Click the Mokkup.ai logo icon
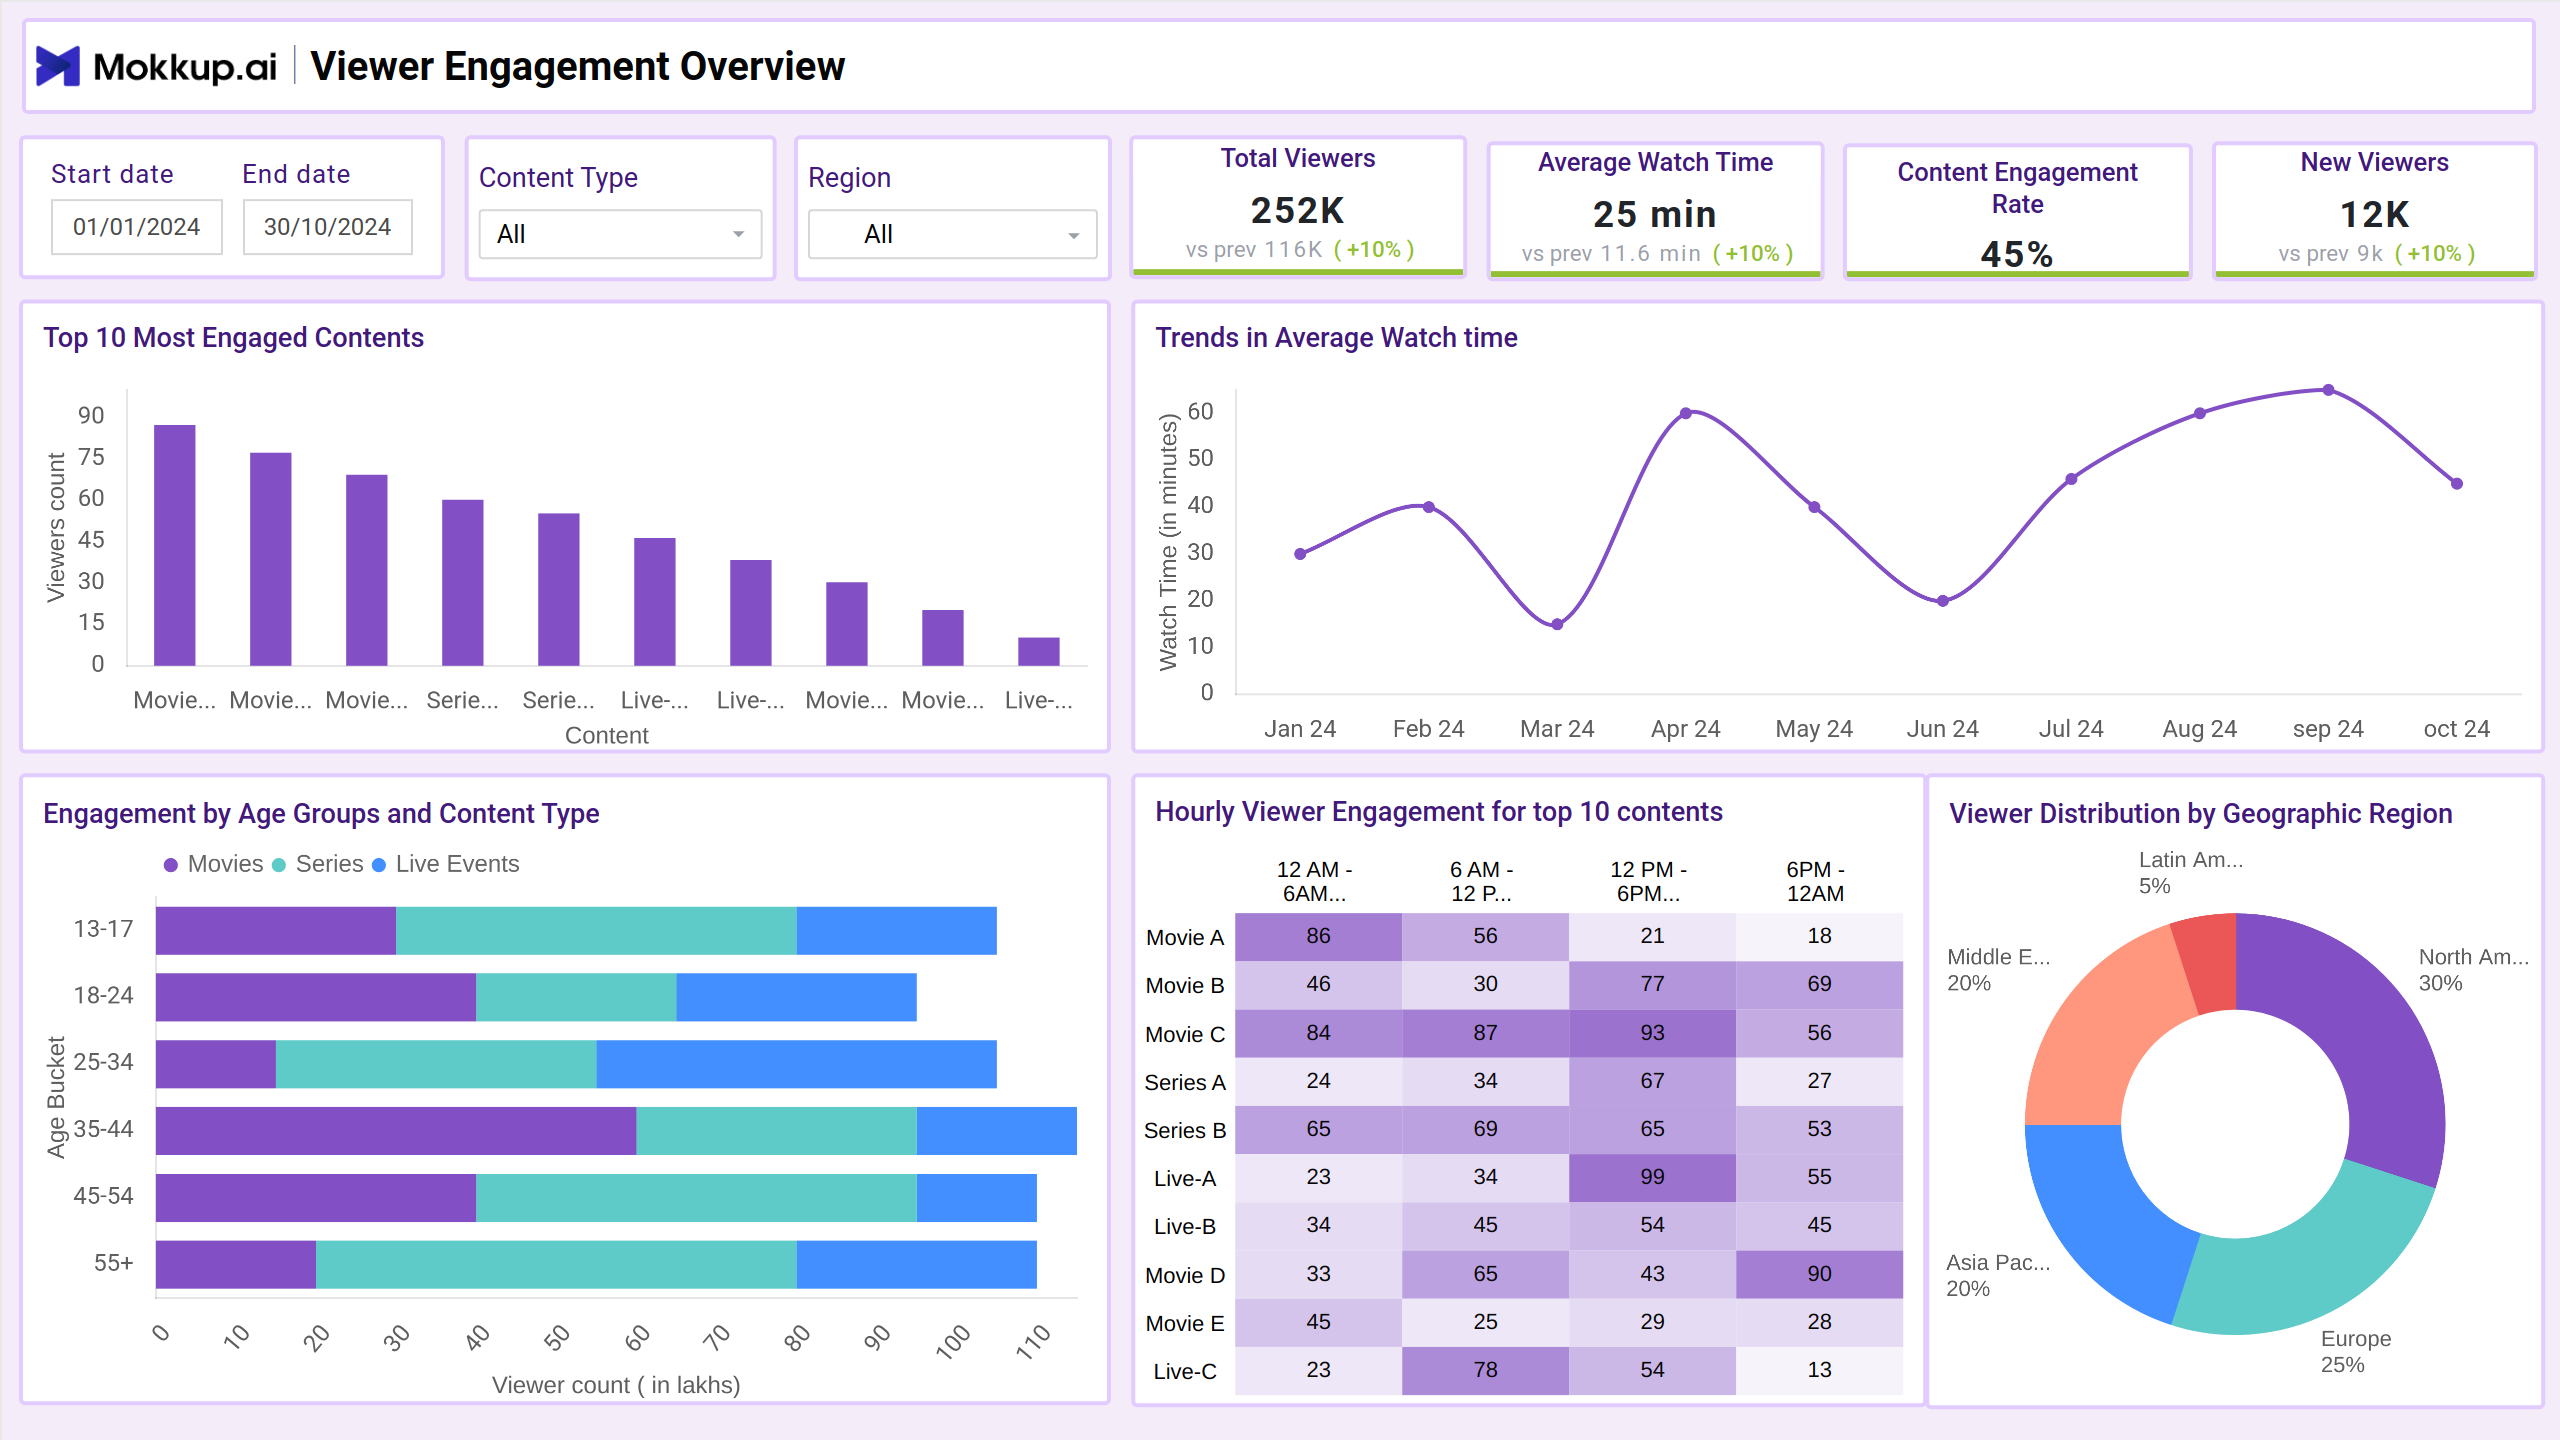This screenshot has width=2560, height=1440. [x=58, y=66]
